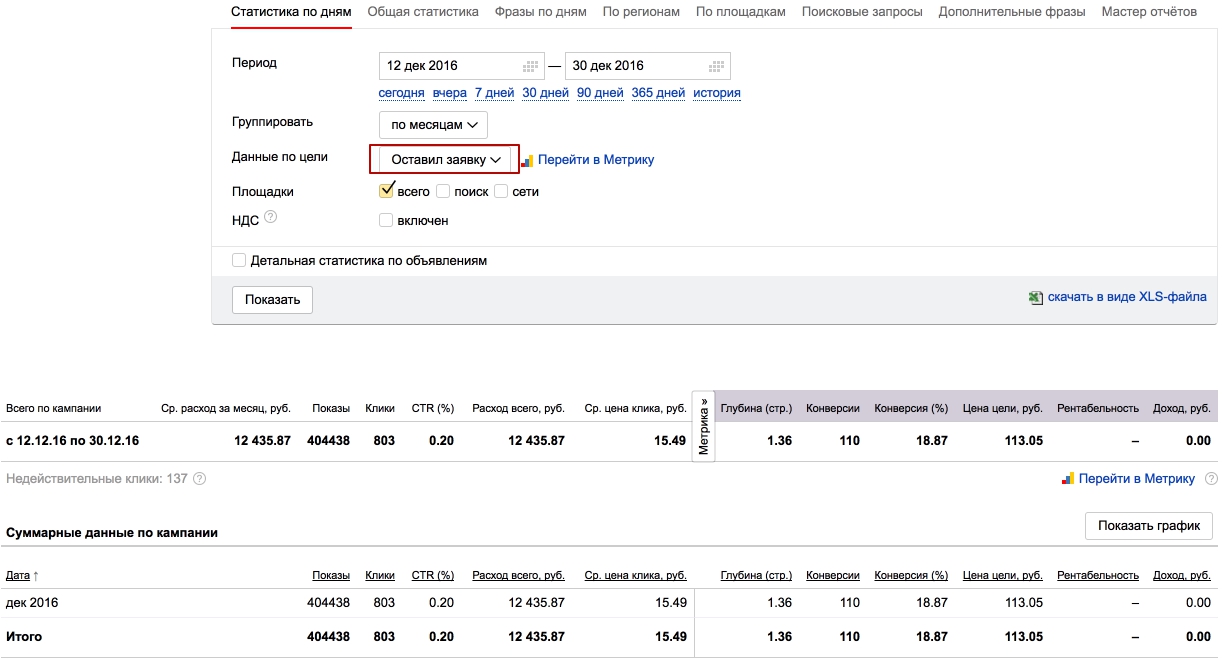Open the Оставил заявку goal dropdown

coord(445,159)
